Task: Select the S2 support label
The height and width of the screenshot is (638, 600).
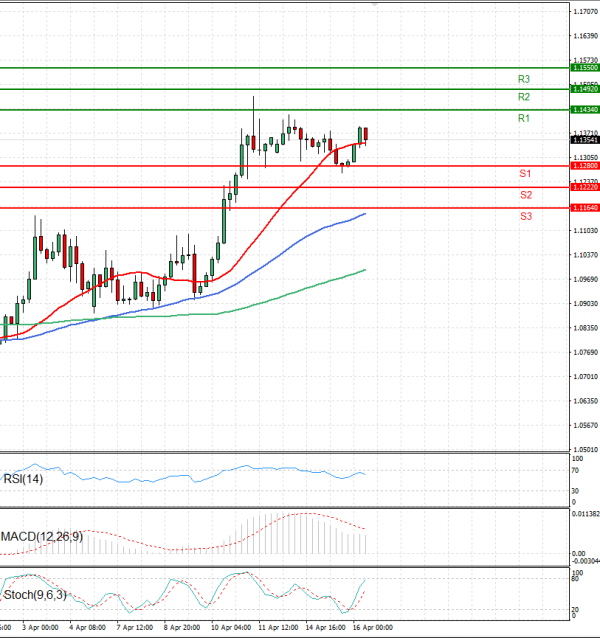Action: (x=525, y=195)
